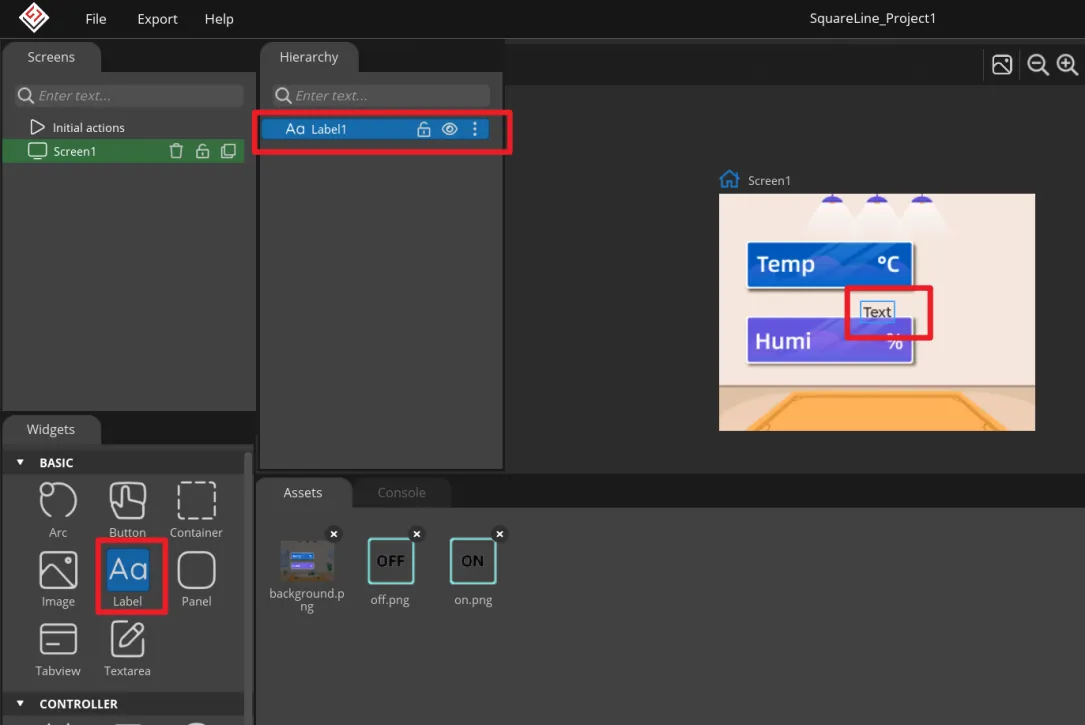The width and height of the screenshot is (1085, 725).
Task: Toggle the lock on Screen1
Action: click(202, 151)
